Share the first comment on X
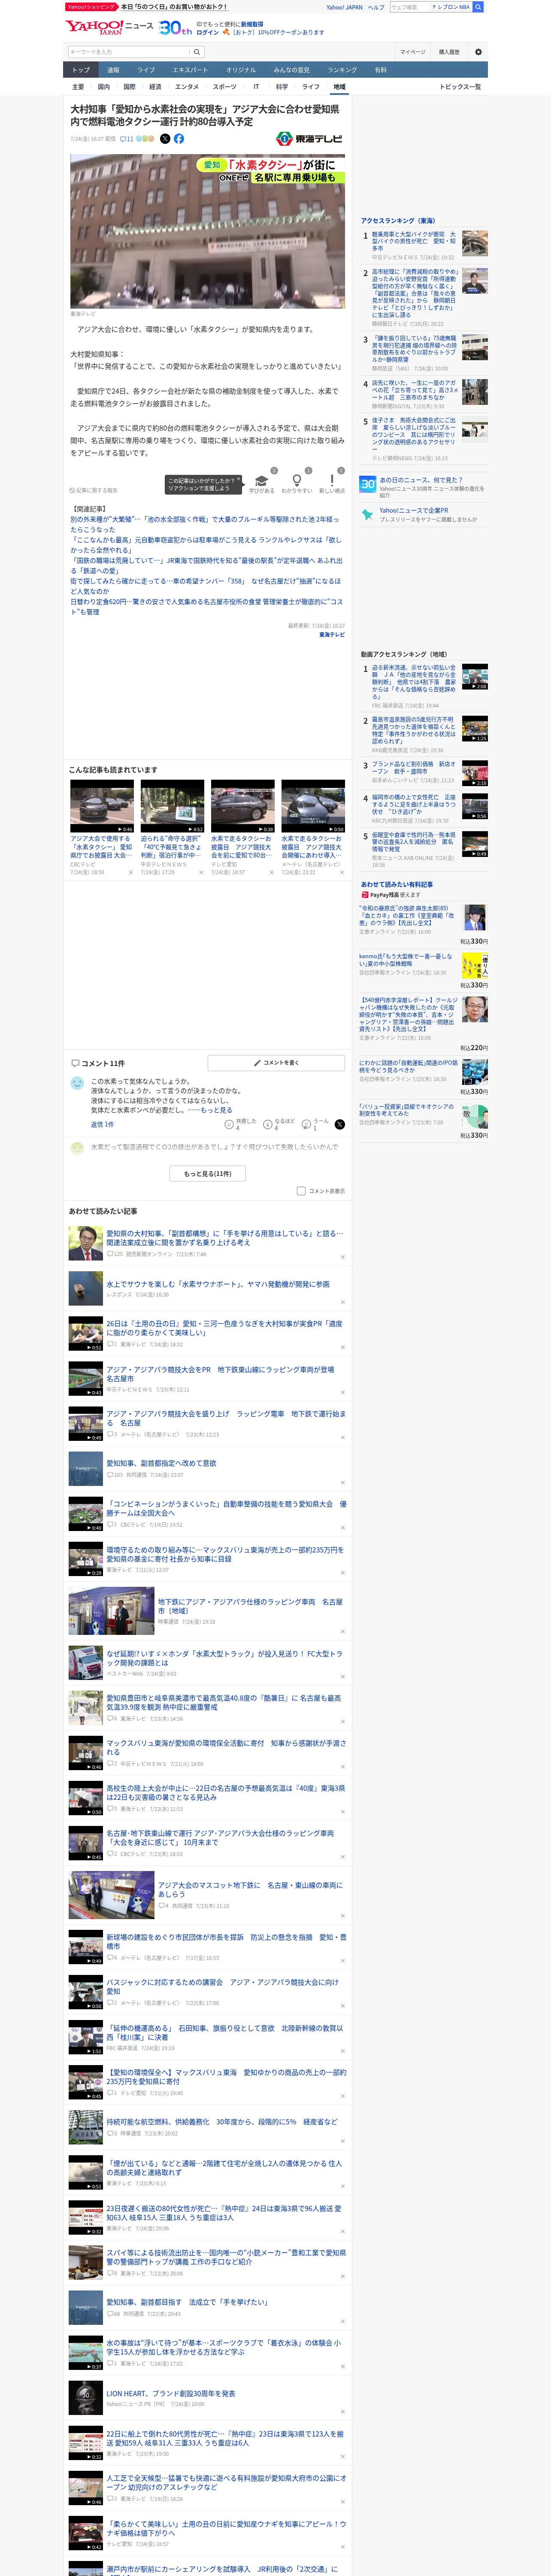This screenshot has height=2576, width=551. (x=340, y=1124)
